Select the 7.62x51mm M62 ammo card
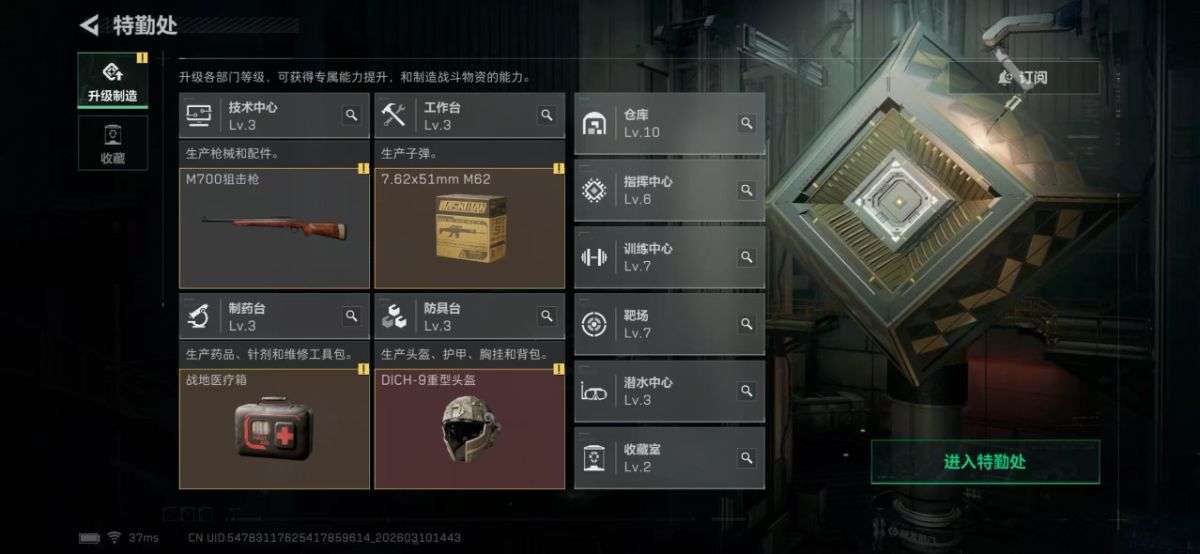1200x554 pixels. [x=469, y=228]
